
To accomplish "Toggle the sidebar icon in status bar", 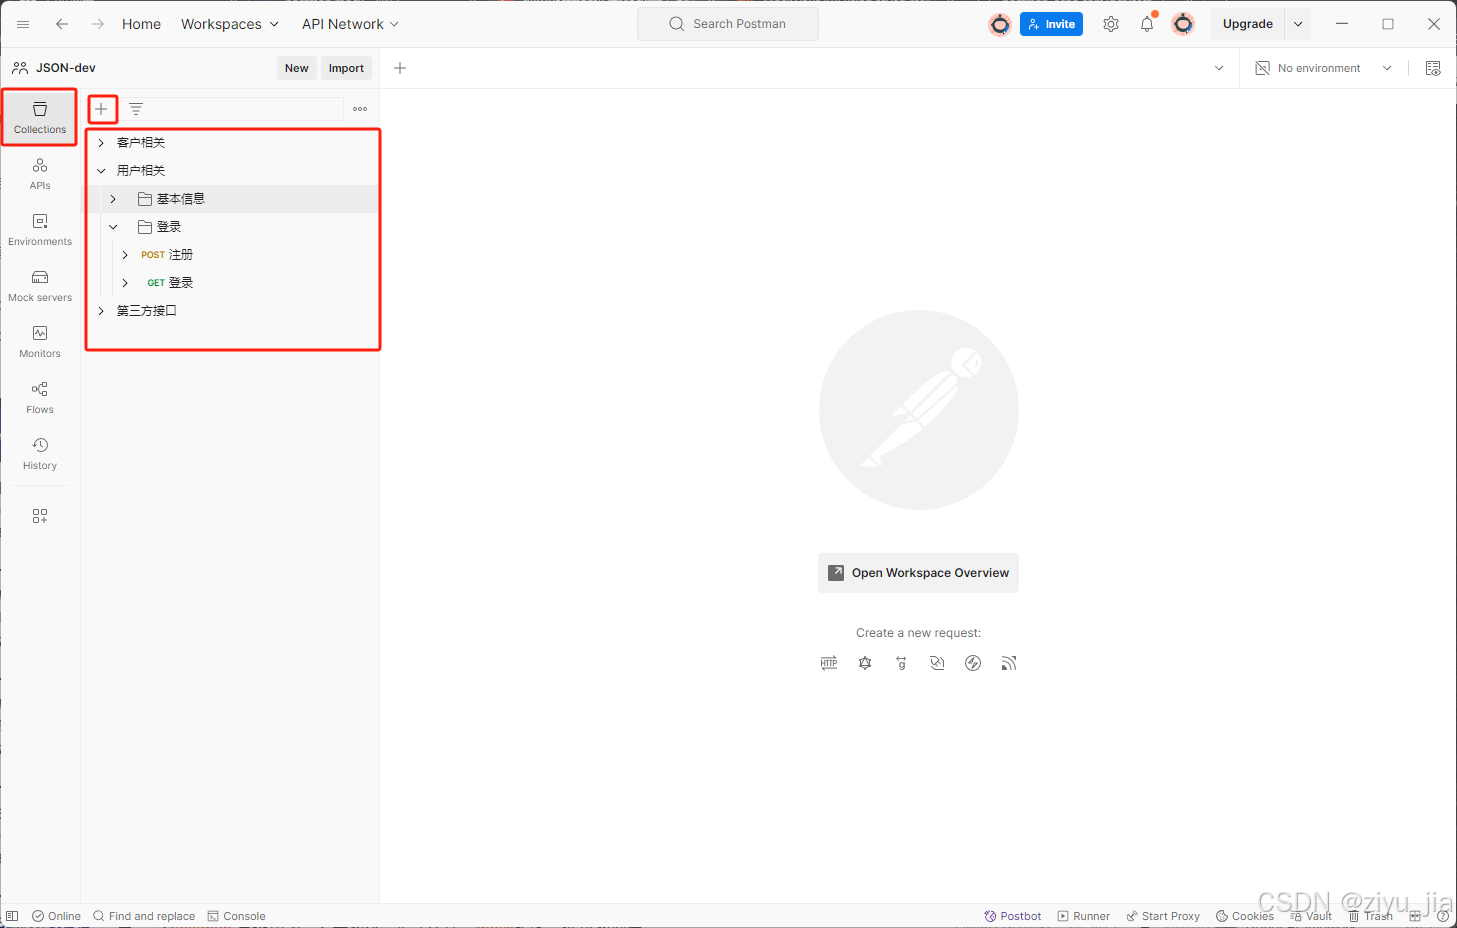I will 12,916.
